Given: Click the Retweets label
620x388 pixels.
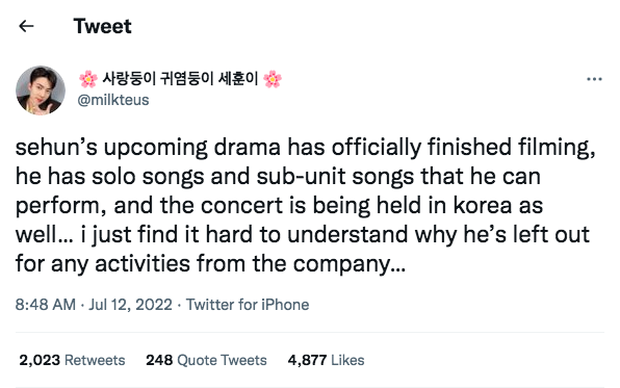Looking at the screenshot, I should 95,360.
